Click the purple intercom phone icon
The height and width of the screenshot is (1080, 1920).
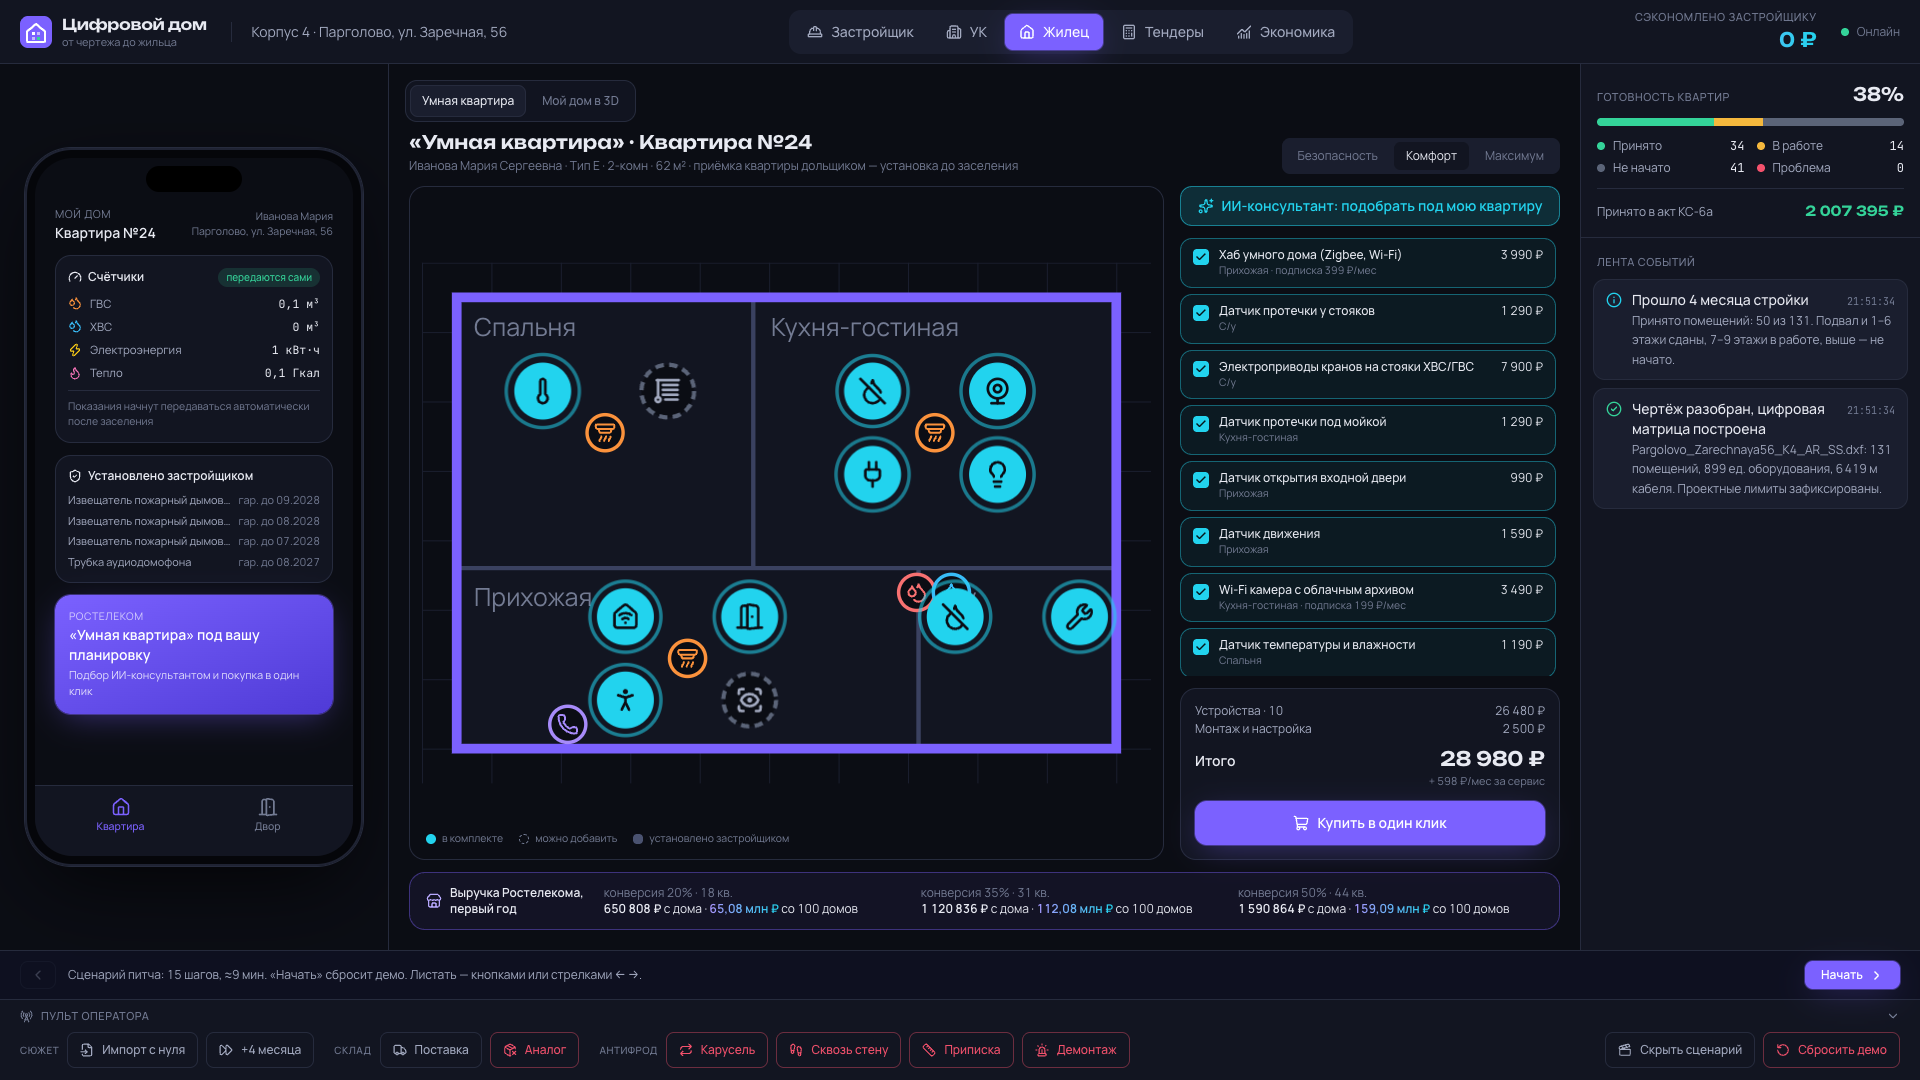(x=567, y=724)
